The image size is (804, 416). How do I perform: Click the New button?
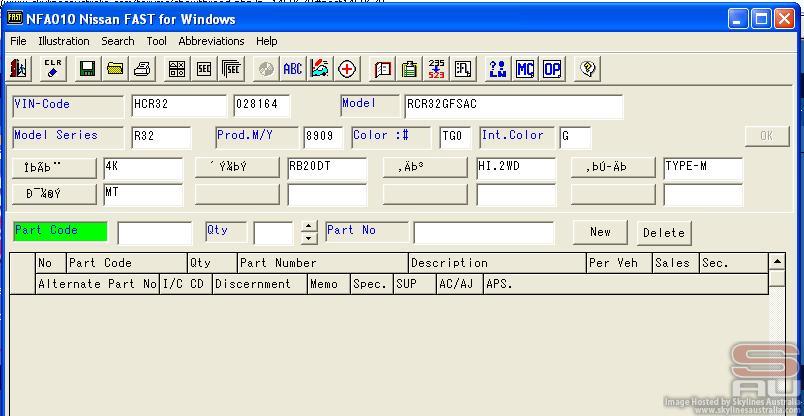coord(600,232)
